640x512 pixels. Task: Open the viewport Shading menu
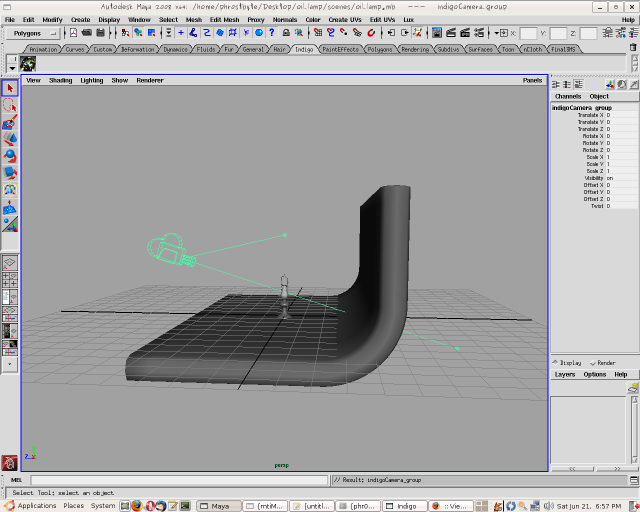(60, 80)
